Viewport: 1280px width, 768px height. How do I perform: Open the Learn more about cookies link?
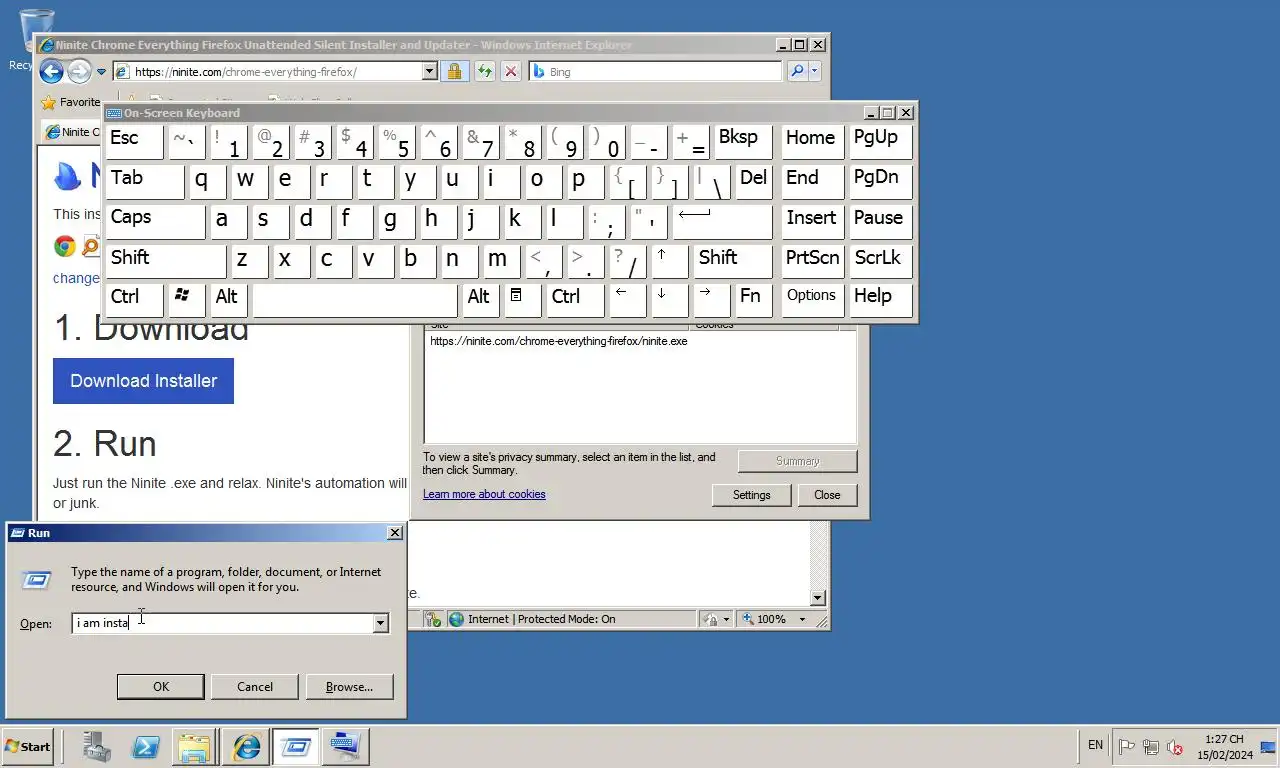[x=484, y=494]
